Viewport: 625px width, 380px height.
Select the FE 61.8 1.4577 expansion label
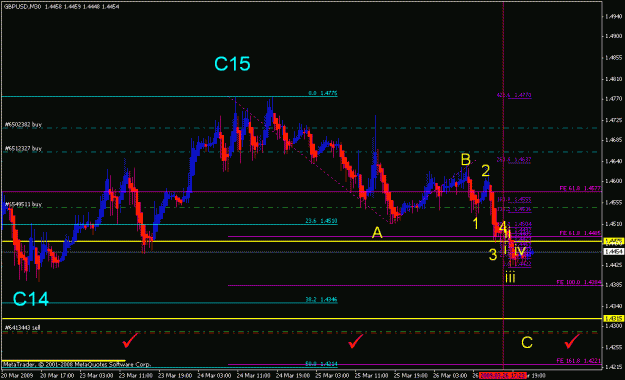point(580,188)
